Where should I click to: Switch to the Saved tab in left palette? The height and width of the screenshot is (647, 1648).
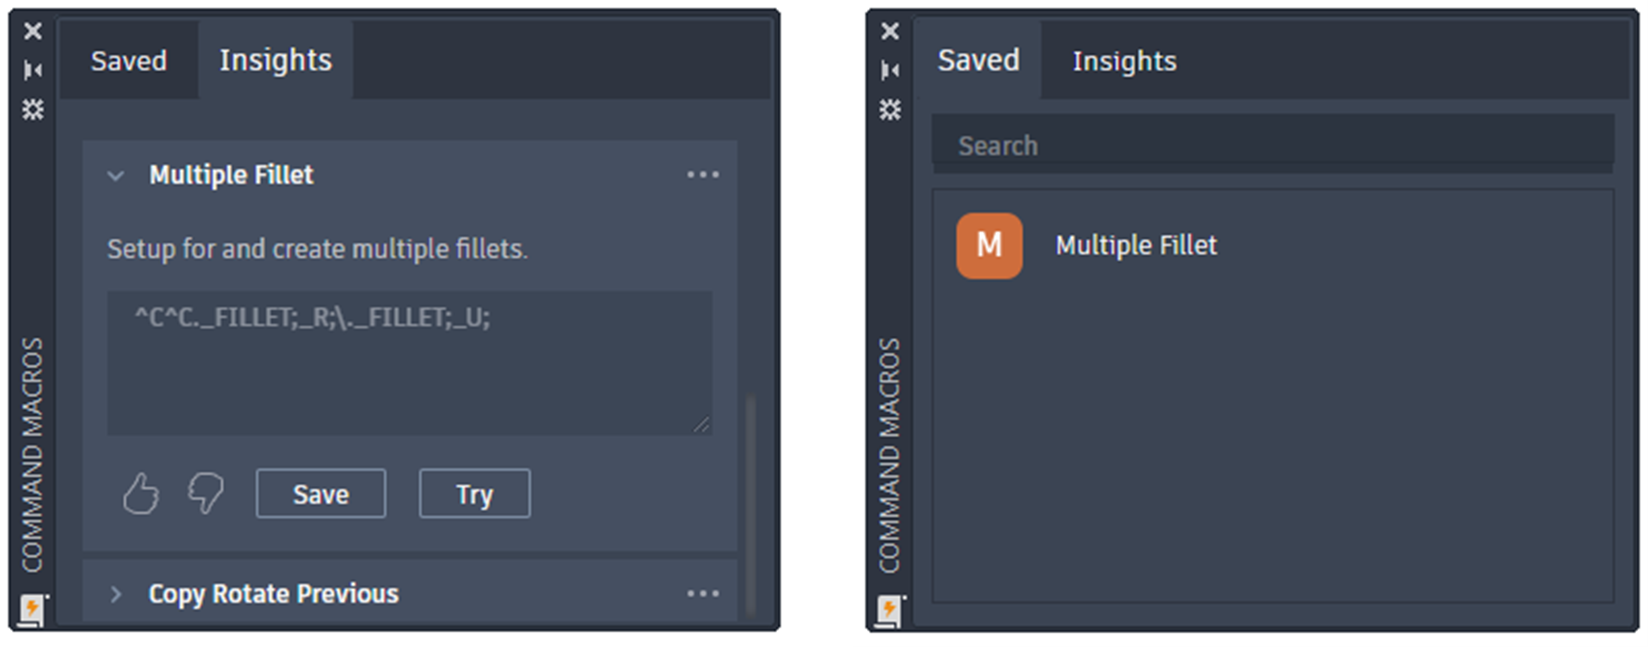pyautogui.click(x=129, y=61)
